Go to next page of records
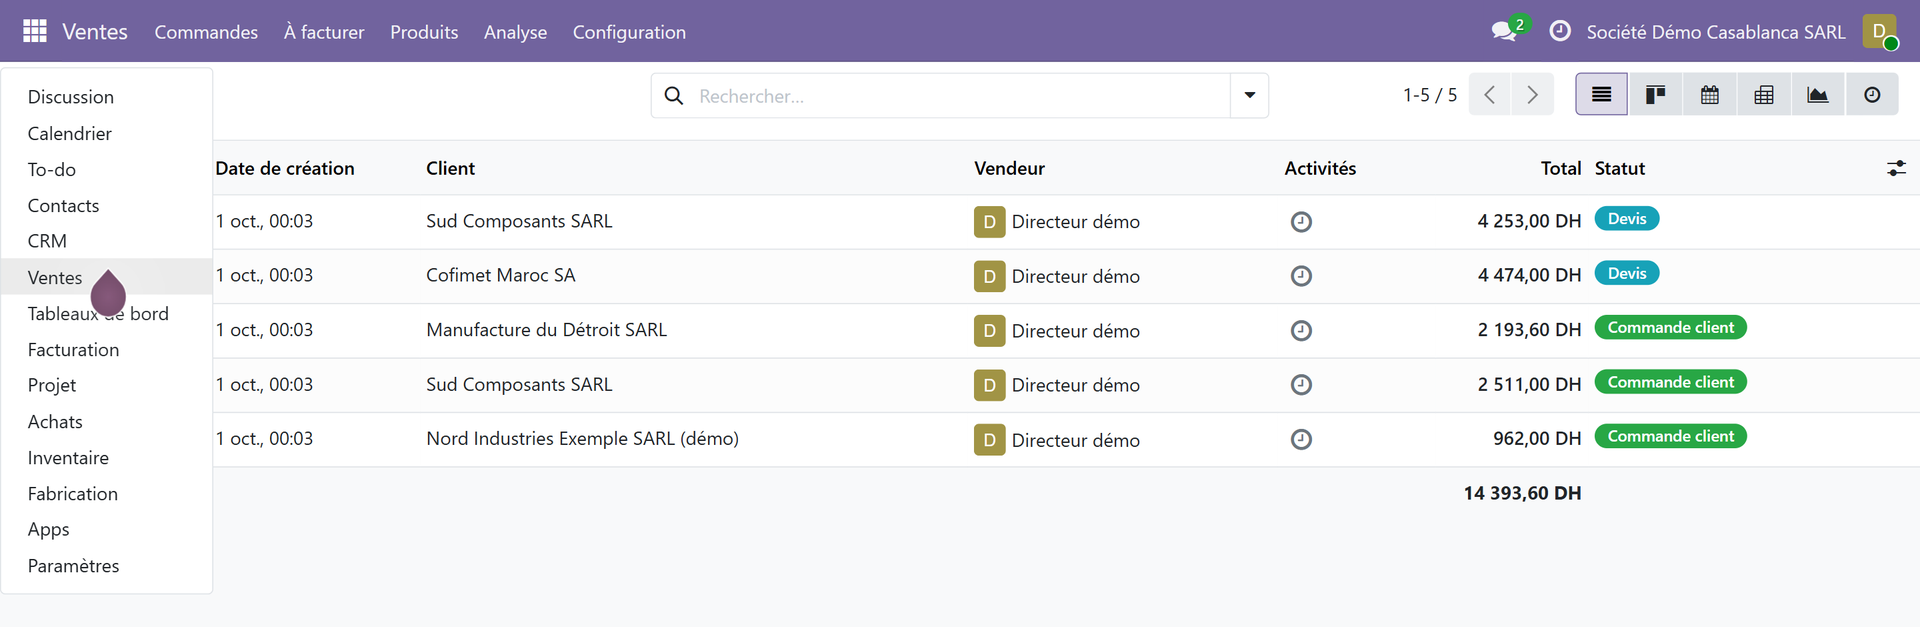Image resolution: width=1920 pixels, height=627 pixels. pyautogui.click(x=1532, y=95)
